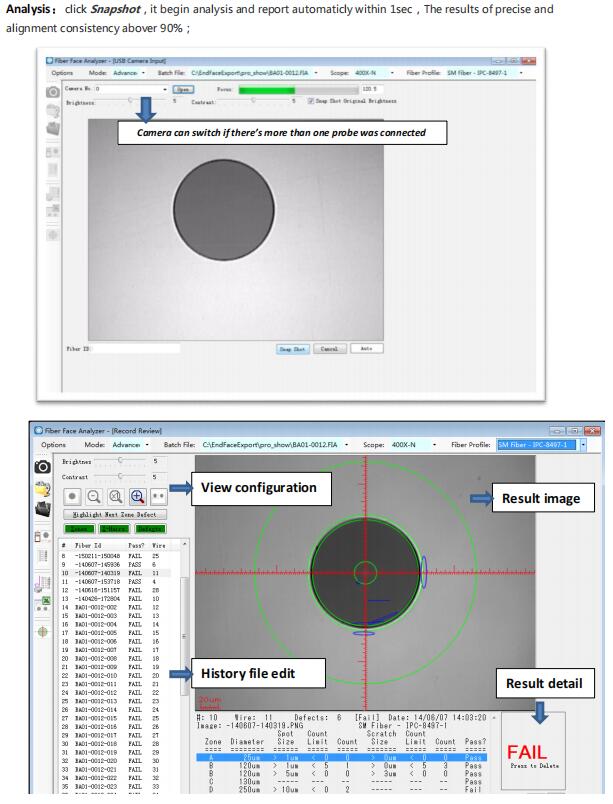Open the Camera No. dropdown
Viewport: 613px width, 804px height.
[165, 89]
